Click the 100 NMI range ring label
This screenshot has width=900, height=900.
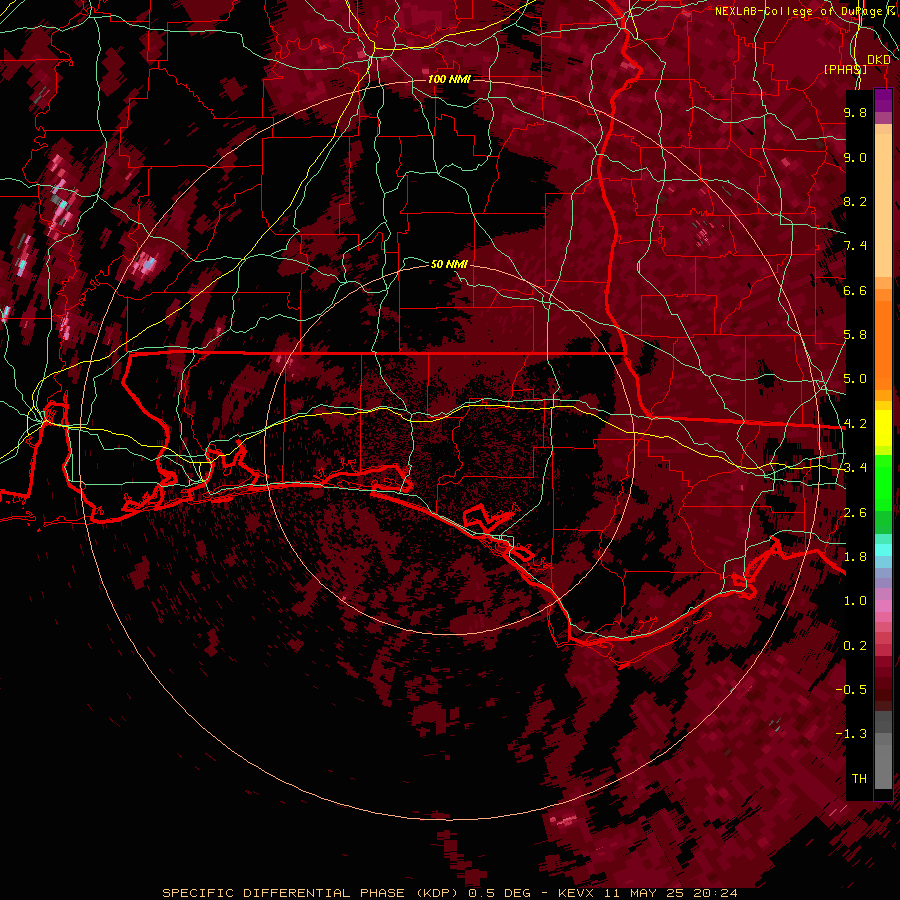click(x=449, y=79)
